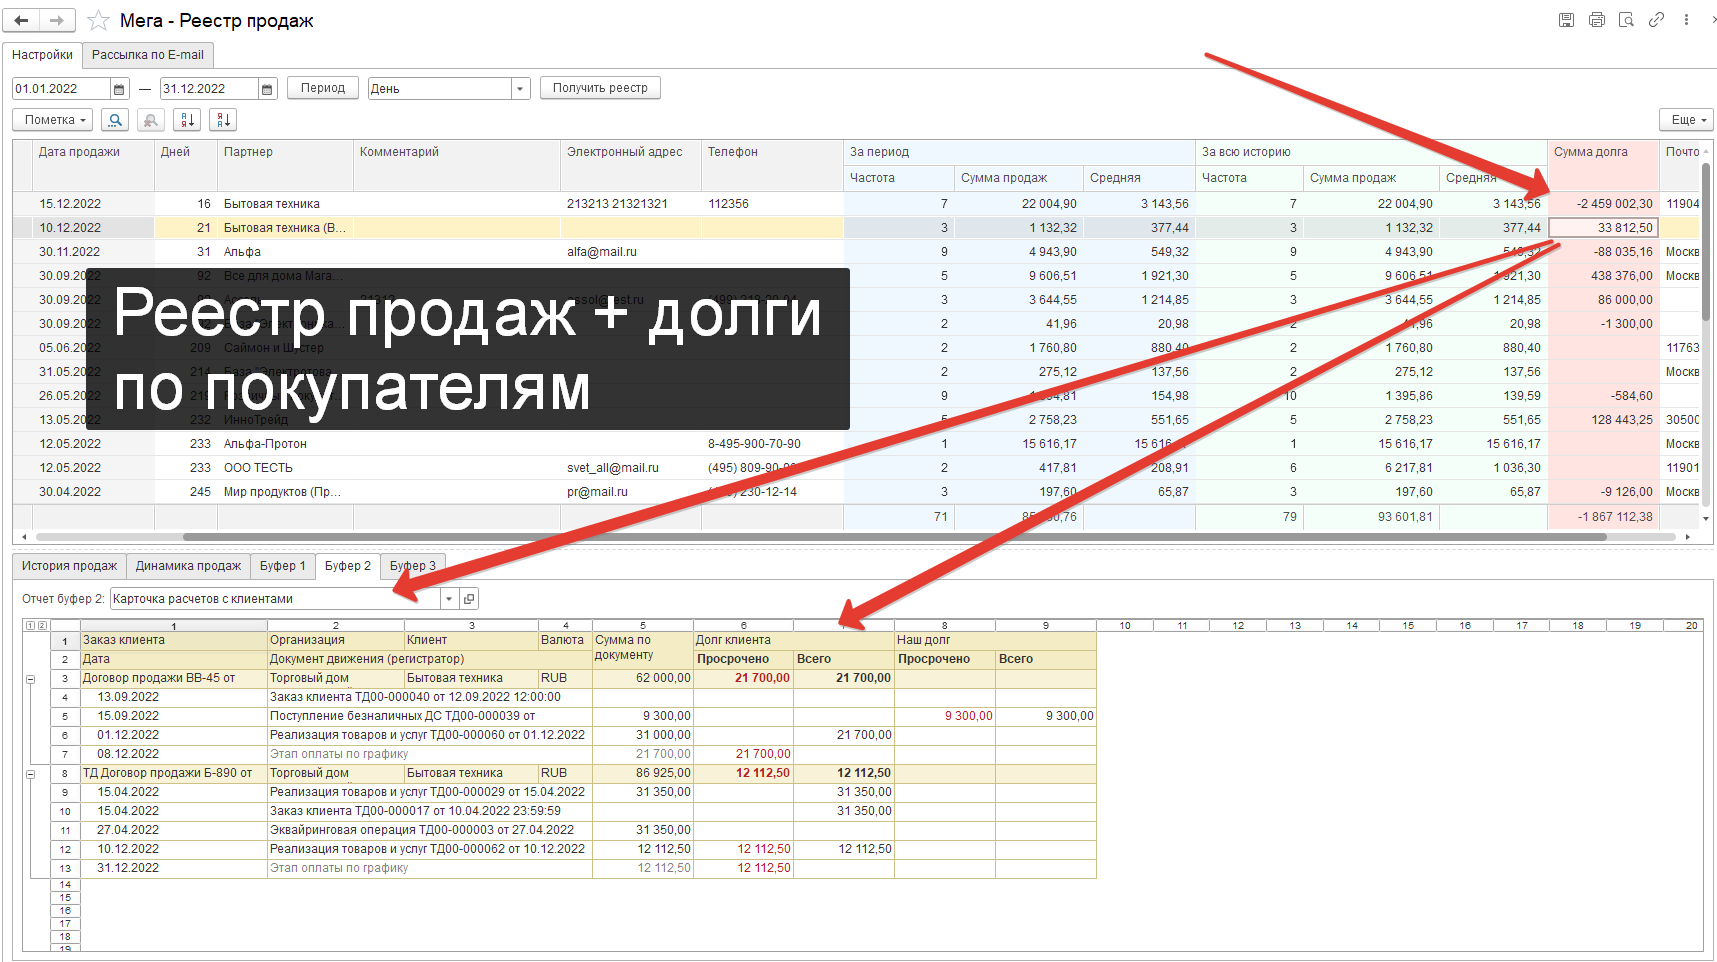This screenshot has width=1717, height=962.
Task: Click the Долг клиента header in the report
Action: tap(794, 641)
